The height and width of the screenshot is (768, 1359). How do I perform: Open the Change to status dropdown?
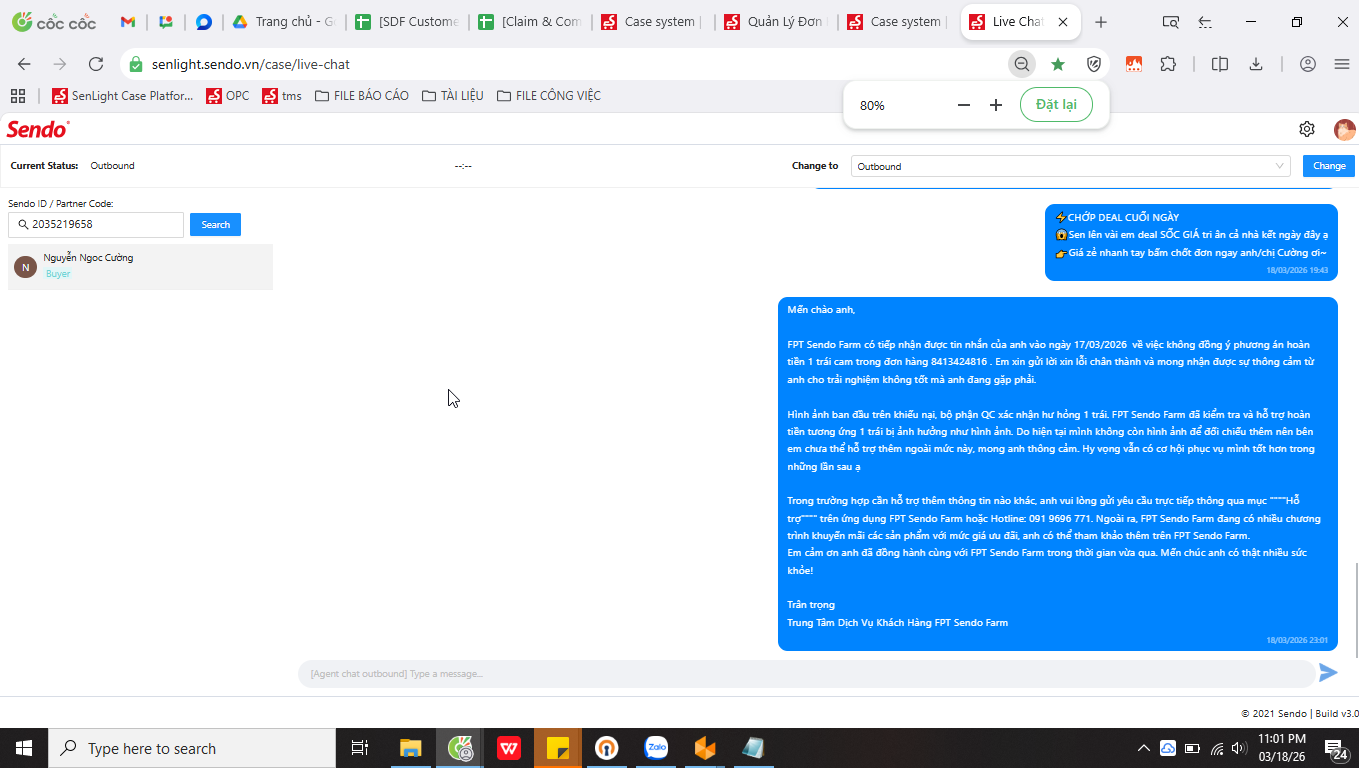pyautogui.click(x=1070, y=166)
